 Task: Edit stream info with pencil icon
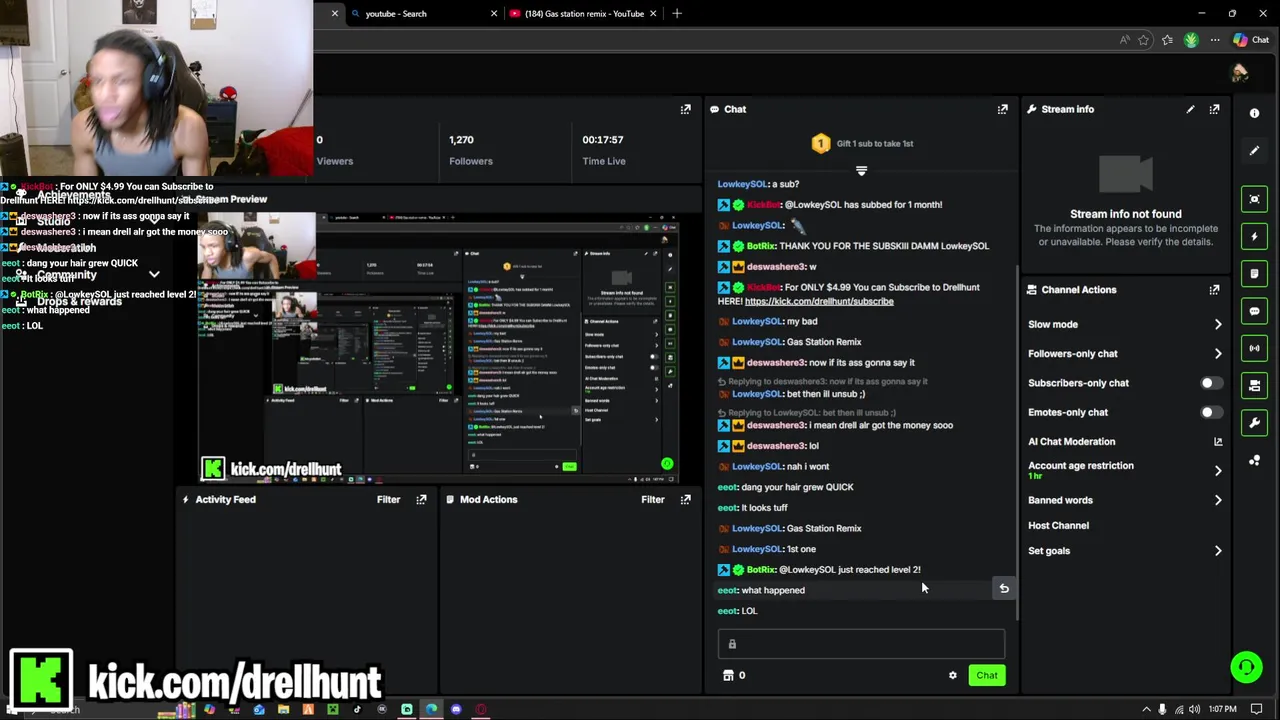click(1190, 109)
